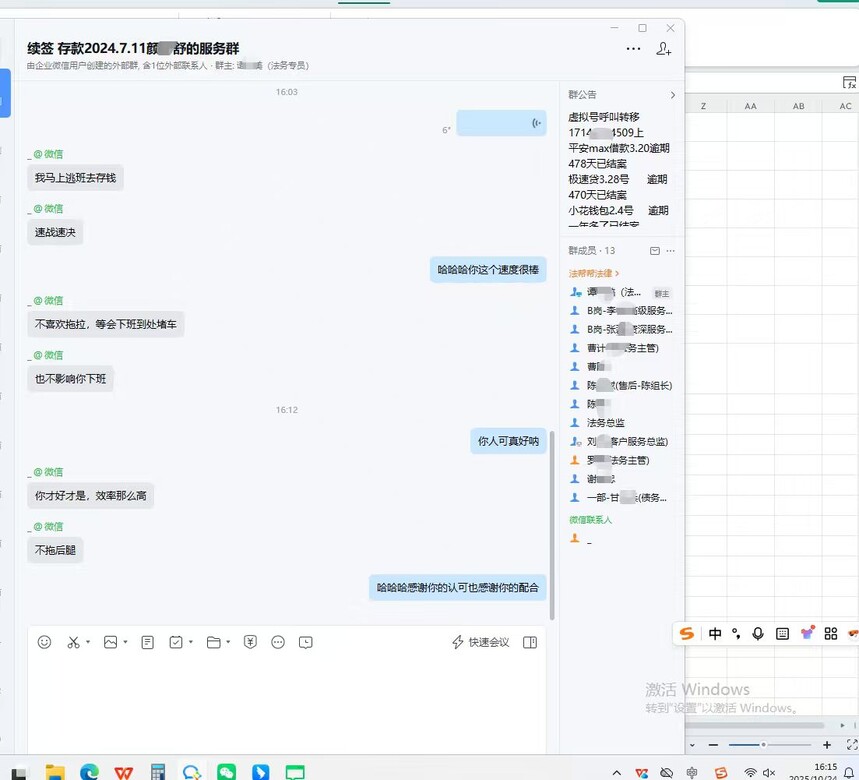Expand the to-do dropdown arrow
Viewport: 859px width, 780px height.
(x=191, y=642)
